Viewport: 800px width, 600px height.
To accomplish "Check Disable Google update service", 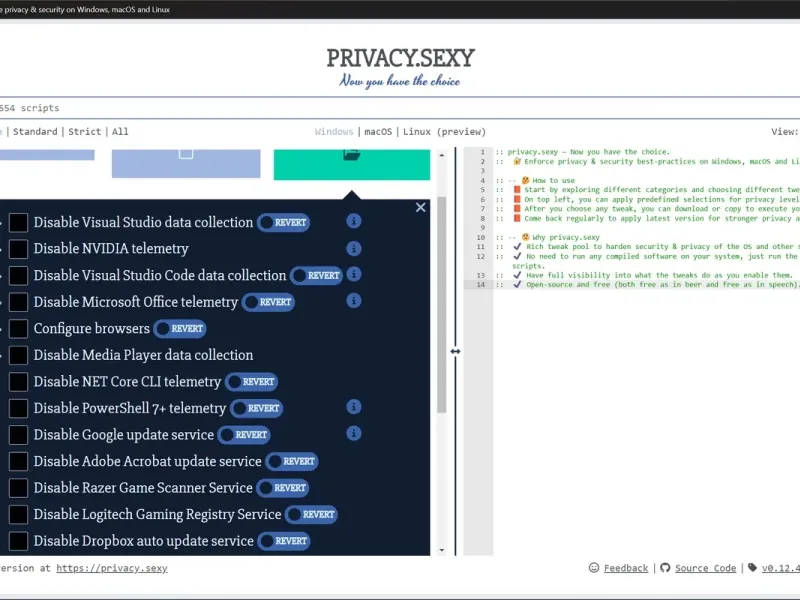I will (x=18, y=435).
